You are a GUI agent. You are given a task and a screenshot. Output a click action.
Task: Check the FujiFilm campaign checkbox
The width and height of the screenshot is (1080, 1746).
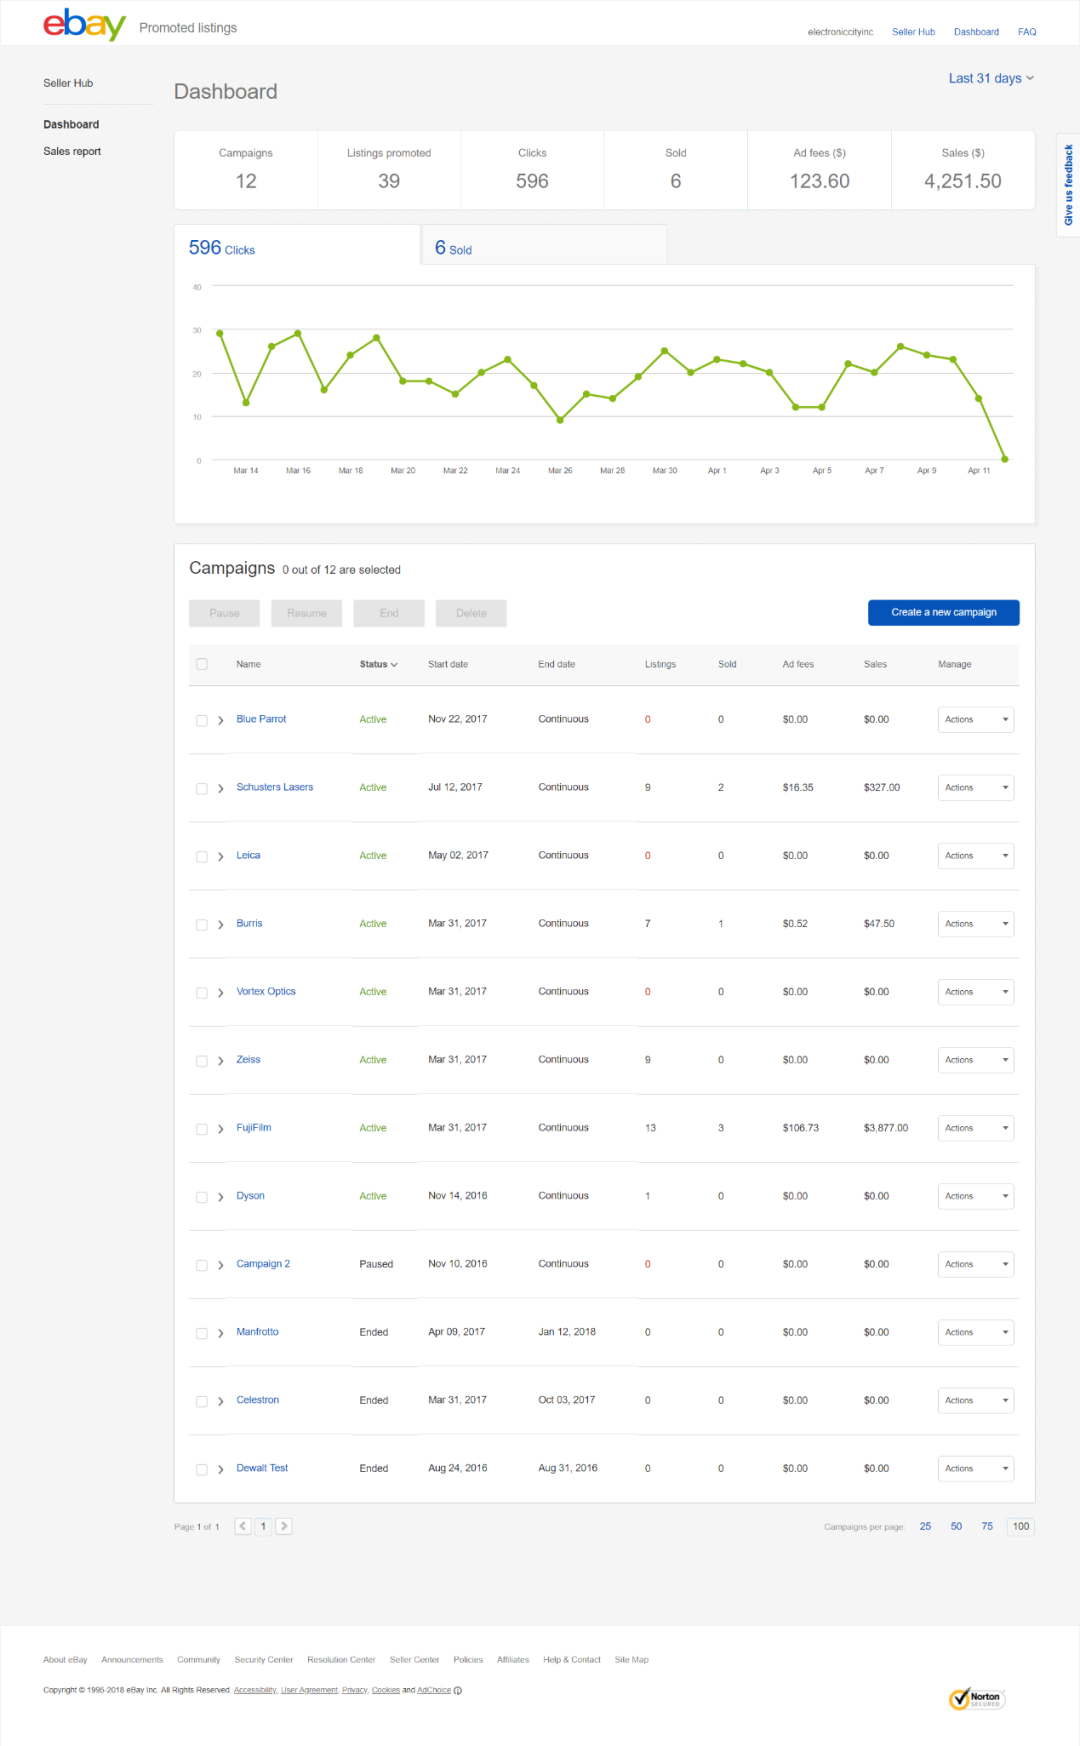coord(202,1128)
